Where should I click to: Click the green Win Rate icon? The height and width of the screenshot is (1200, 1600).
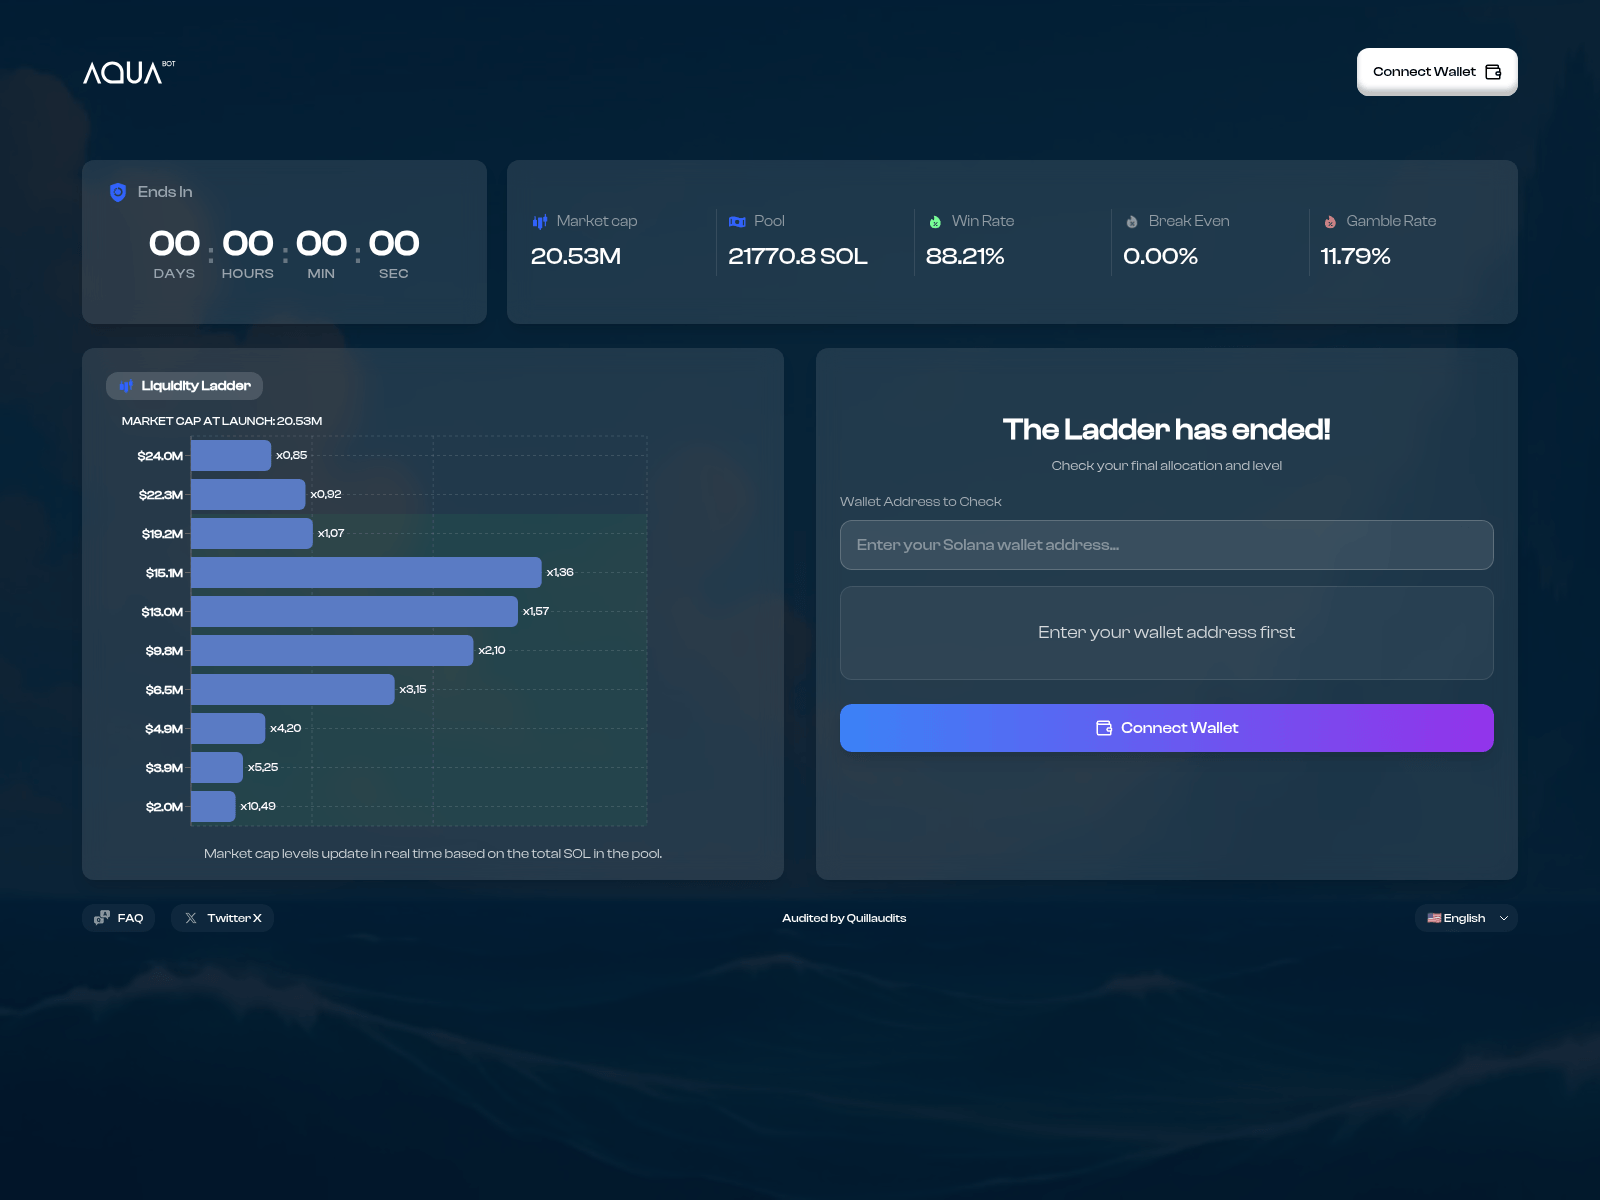point(935,221)
